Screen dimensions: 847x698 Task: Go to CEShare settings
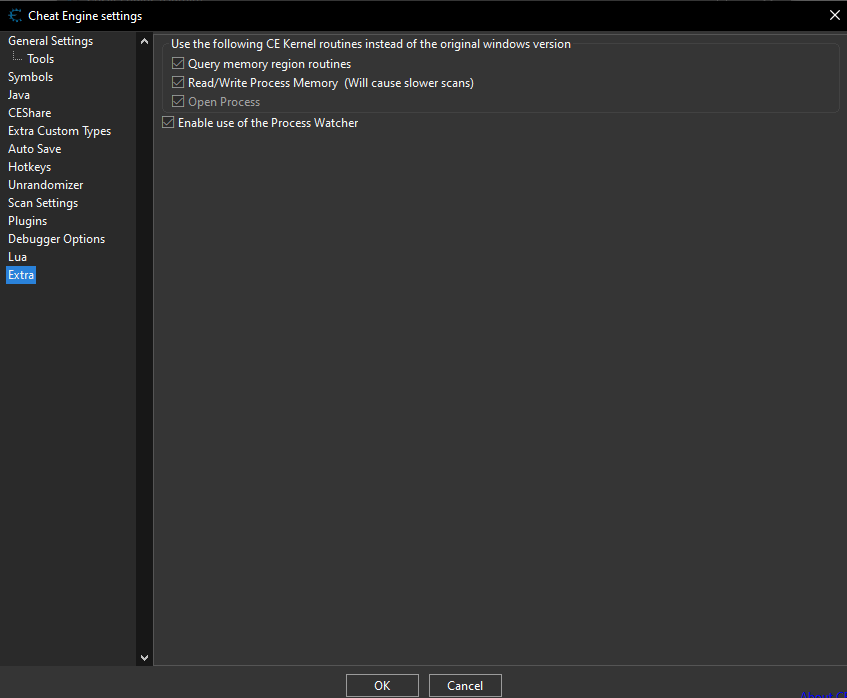click(x=29, y=113)
